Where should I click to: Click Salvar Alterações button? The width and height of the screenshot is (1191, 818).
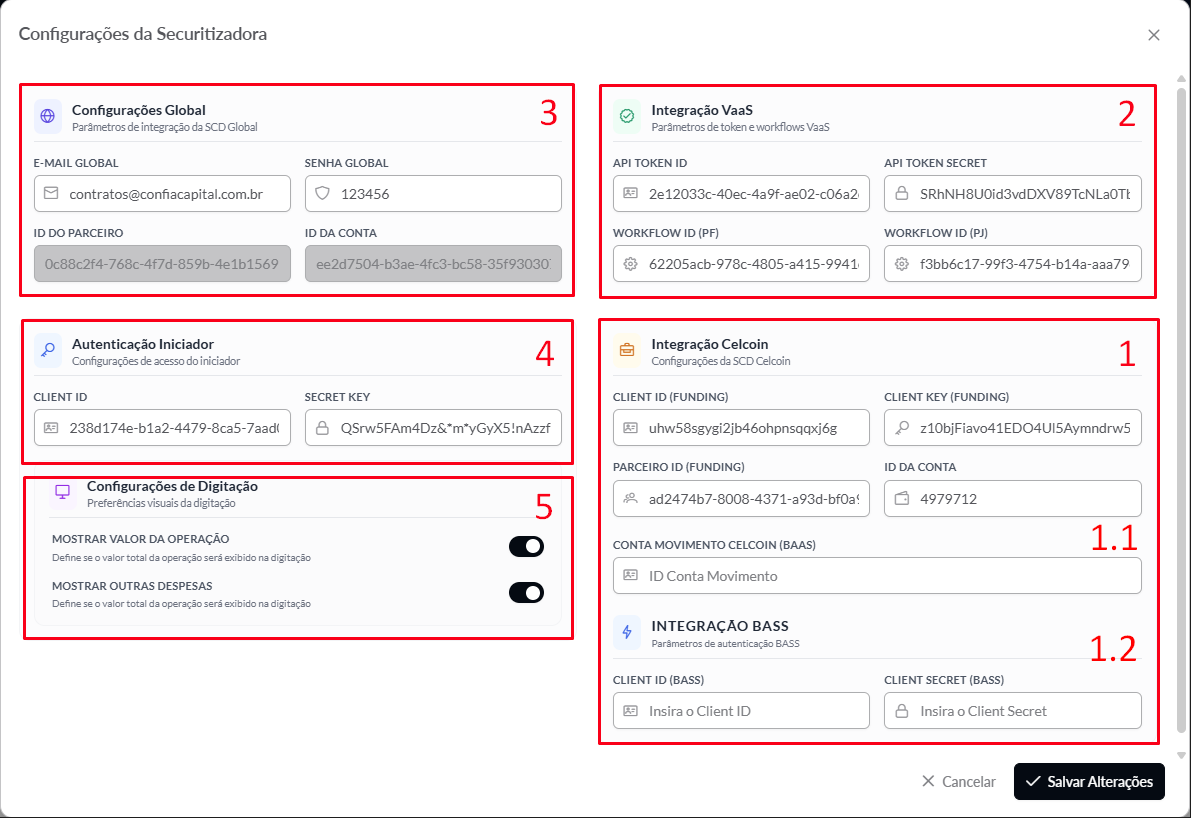(1088, 782)
